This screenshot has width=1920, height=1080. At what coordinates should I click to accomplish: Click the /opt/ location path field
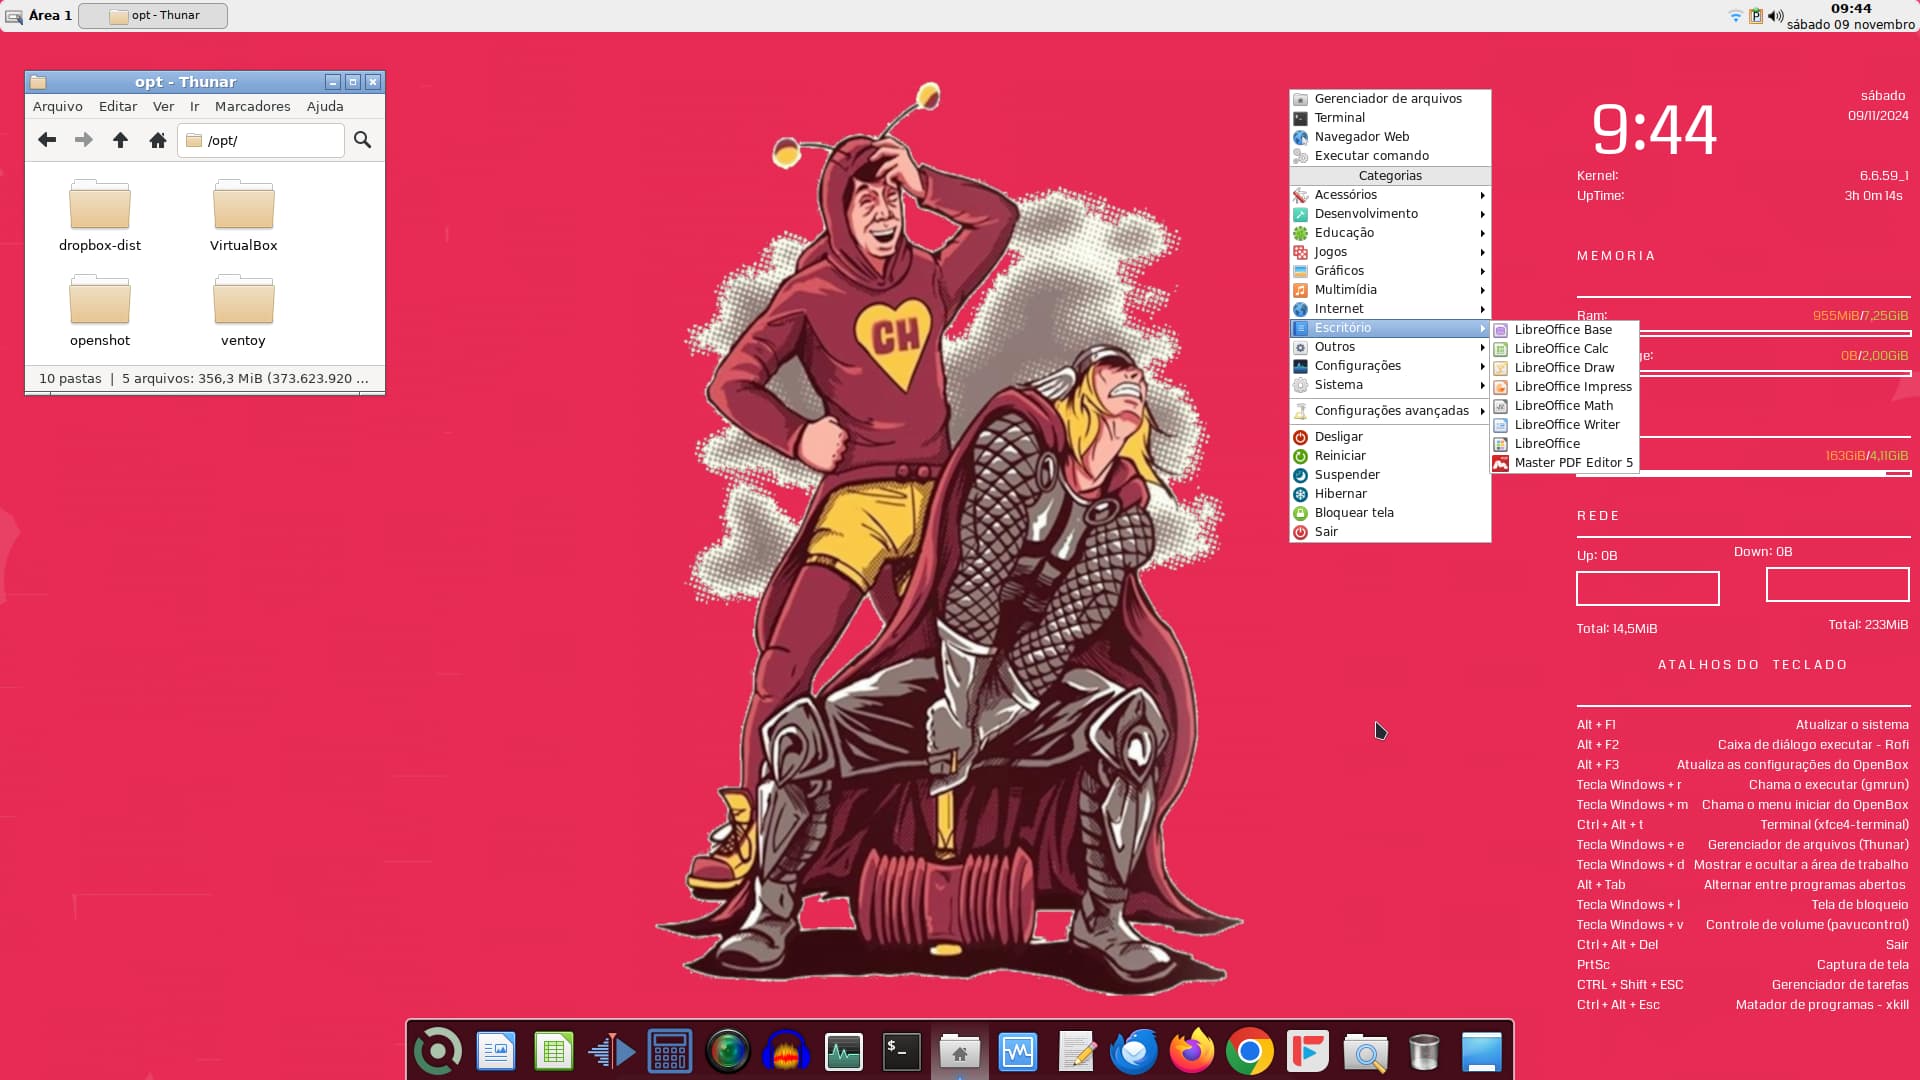pos(270,141)
